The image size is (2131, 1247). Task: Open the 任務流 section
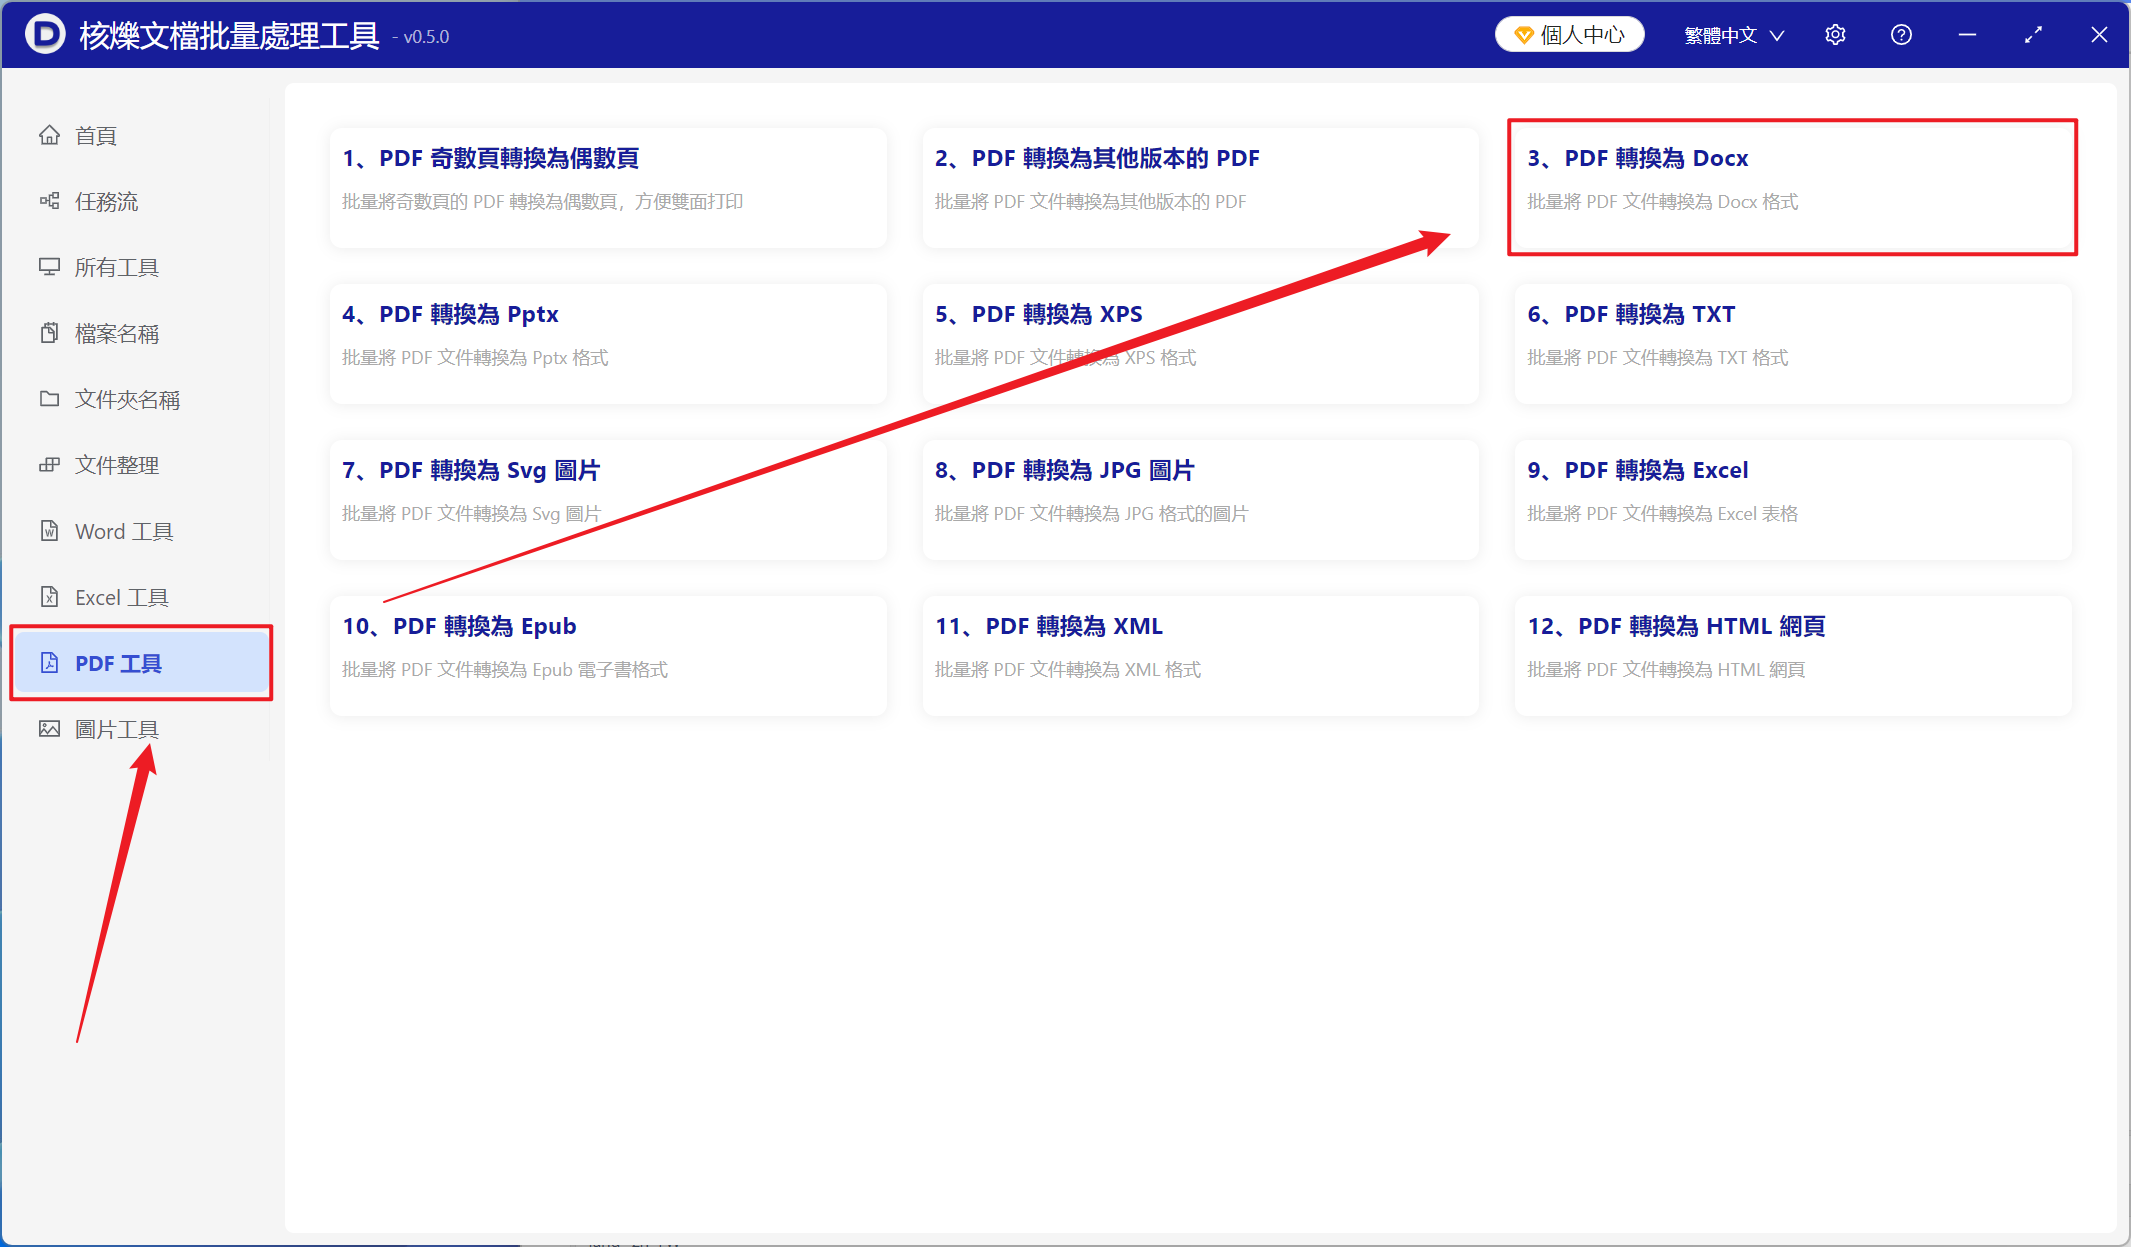140,201
